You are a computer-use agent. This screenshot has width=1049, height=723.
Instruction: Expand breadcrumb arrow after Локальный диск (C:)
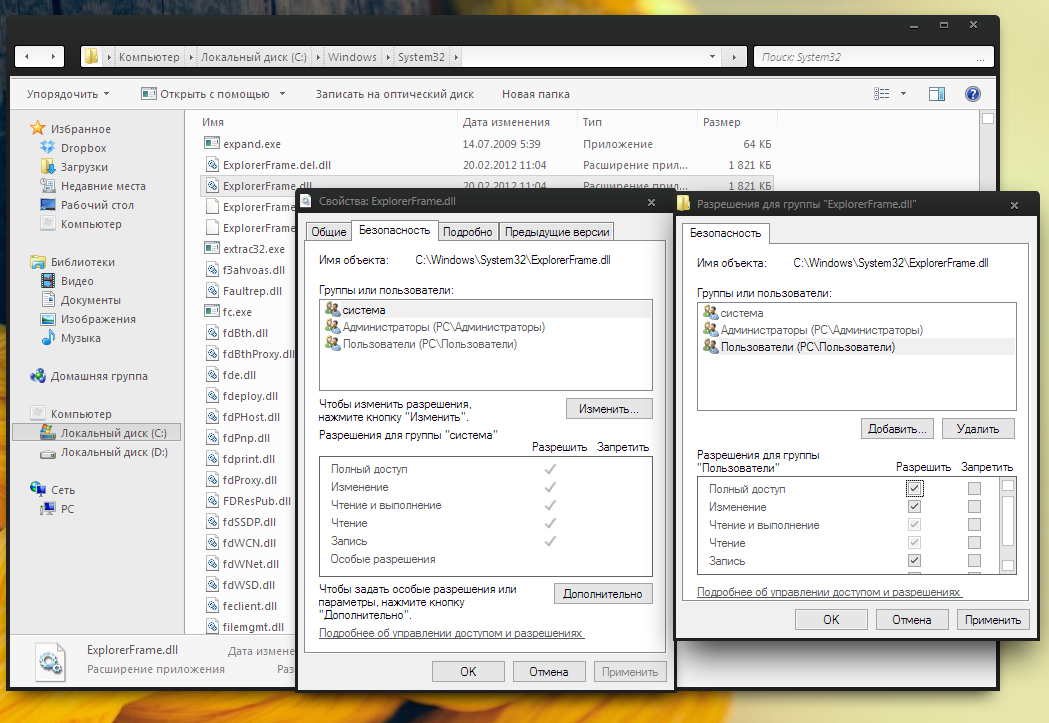coord(318,57)
